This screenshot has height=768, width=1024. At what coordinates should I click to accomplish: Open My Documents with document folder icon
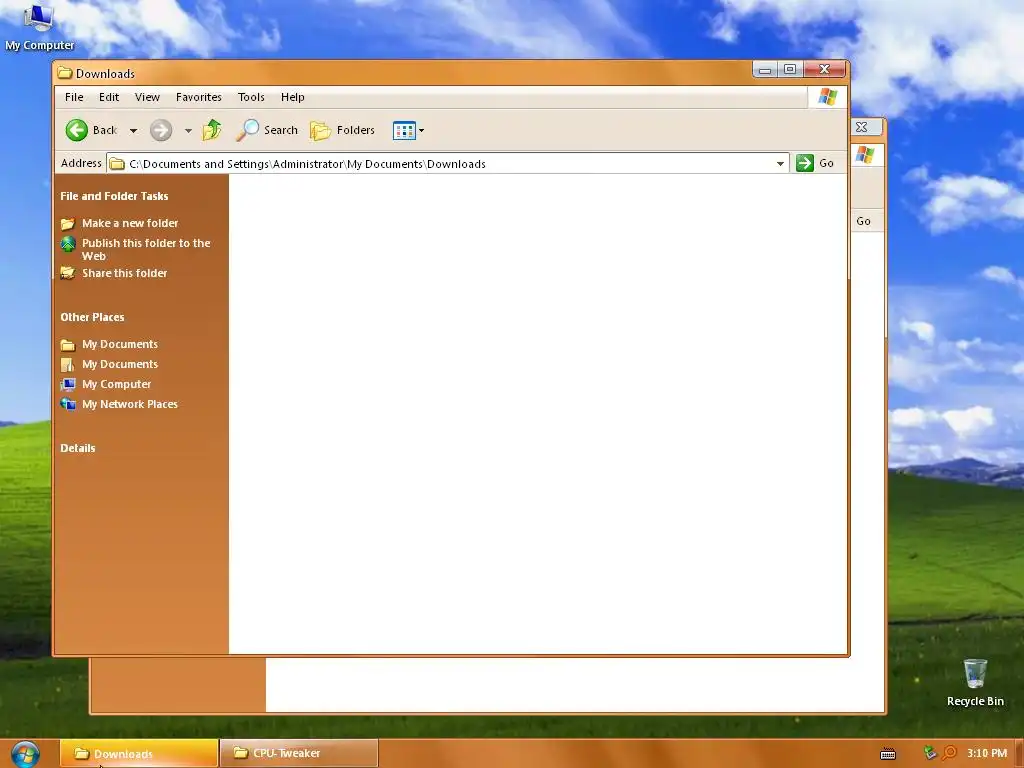click(120, 364)
